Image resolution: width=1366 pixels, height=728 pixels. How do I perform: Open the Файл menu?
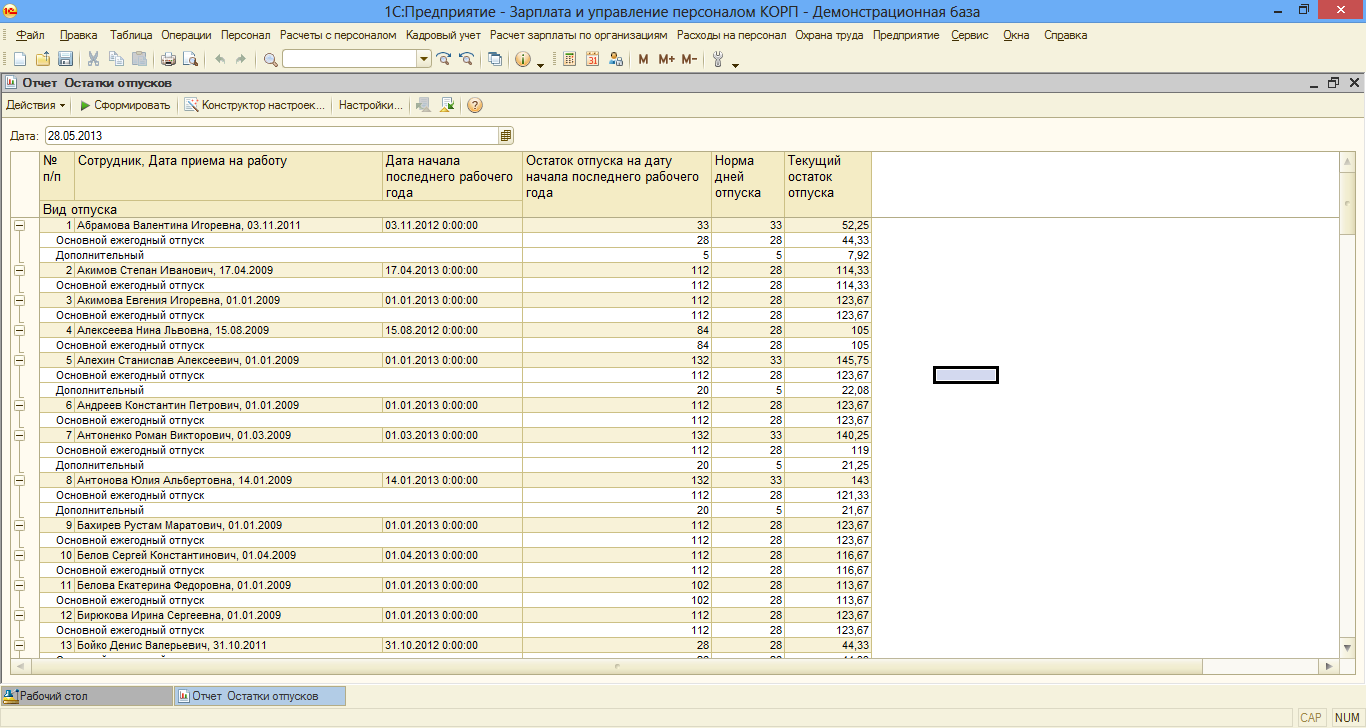(31, 35)
